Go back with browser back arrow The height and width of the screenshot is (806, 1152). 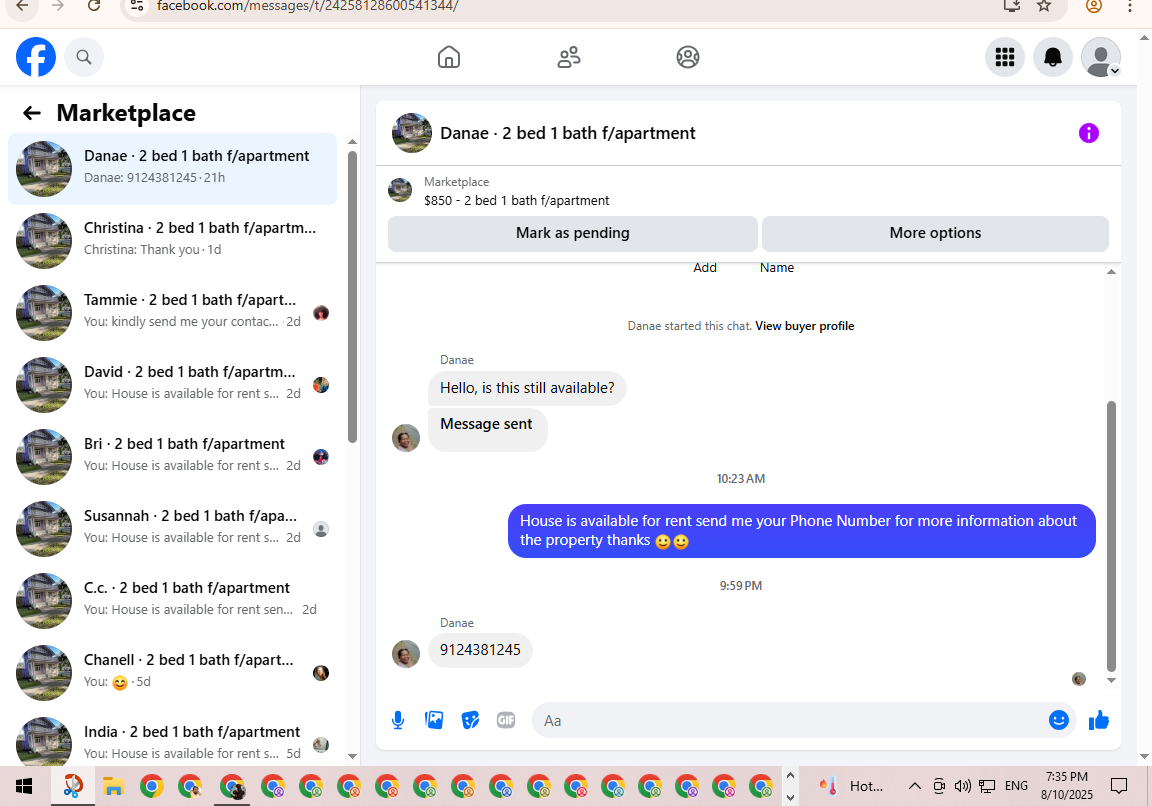[x=23, y=6]
